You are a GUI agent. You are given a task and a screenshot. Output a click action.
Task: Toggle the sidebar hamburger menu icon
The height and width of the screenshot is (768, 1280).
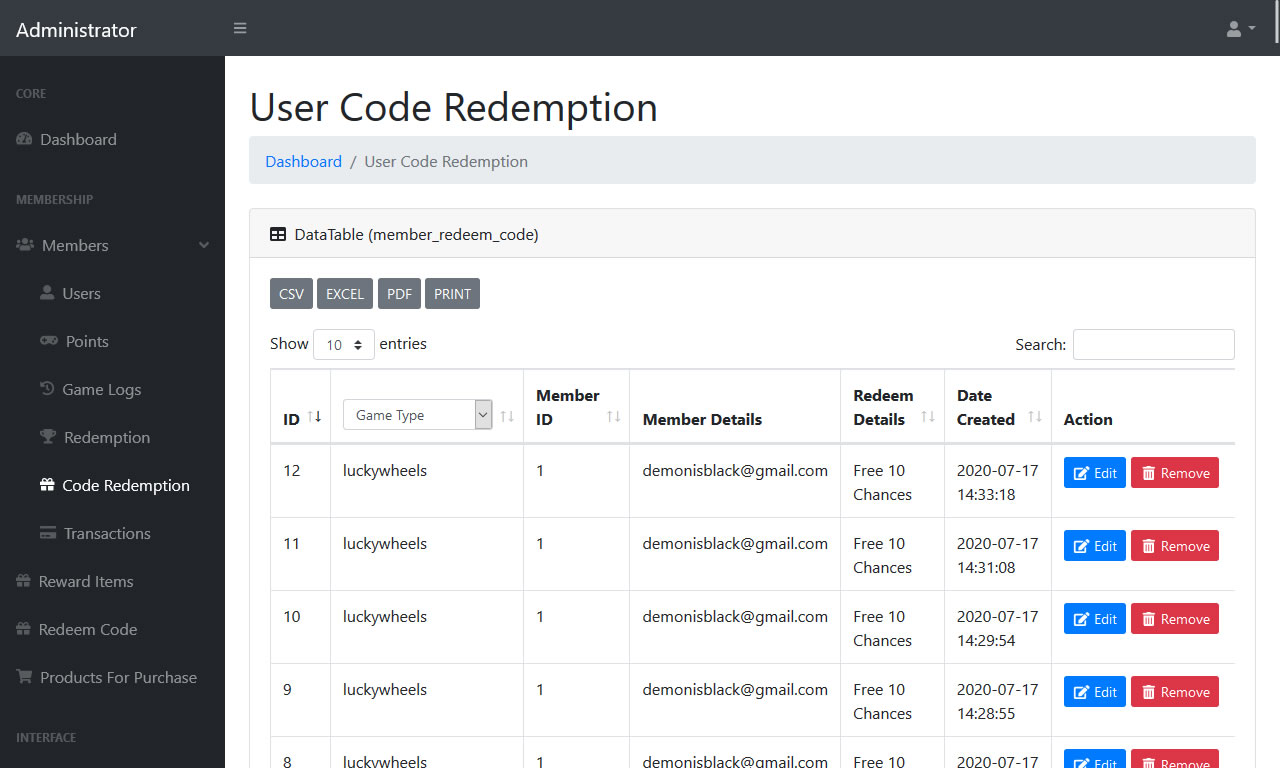[x=240, y=28]
